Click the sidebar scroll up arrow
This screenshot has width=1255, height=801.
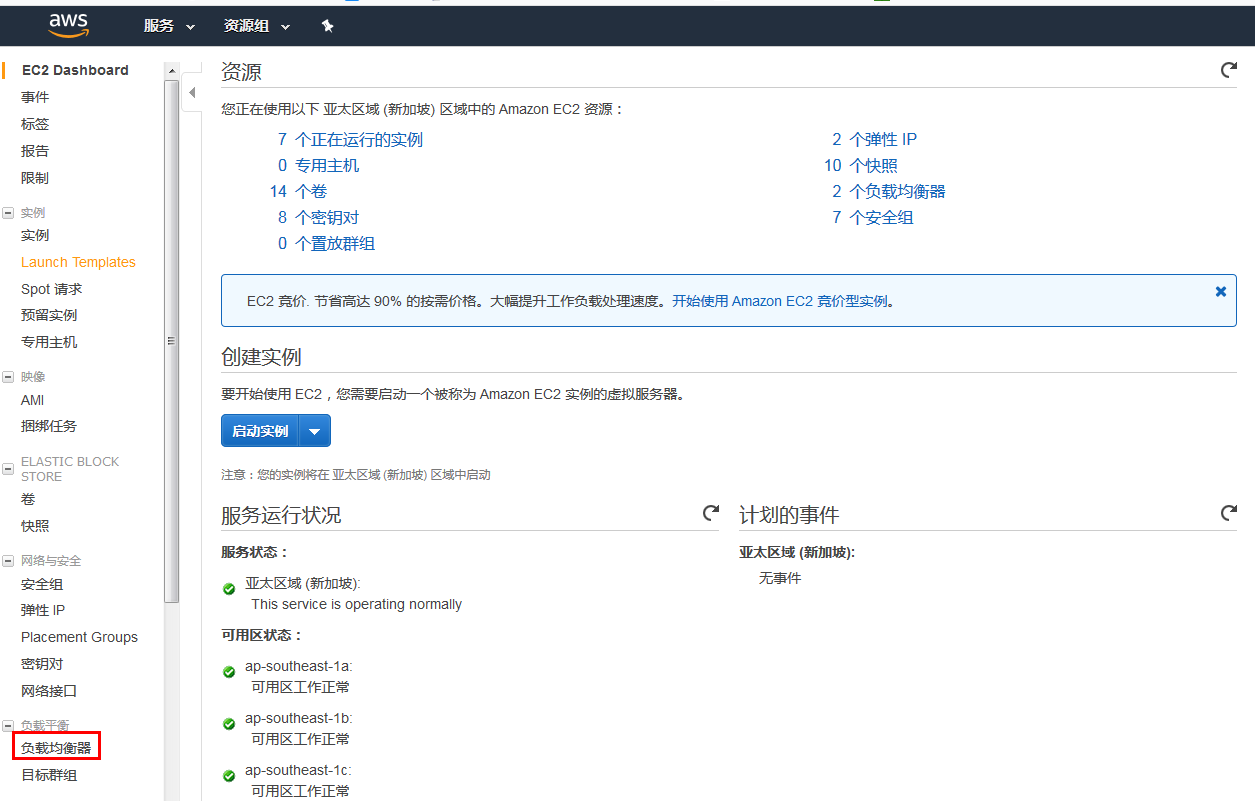[x=172, y=71]
